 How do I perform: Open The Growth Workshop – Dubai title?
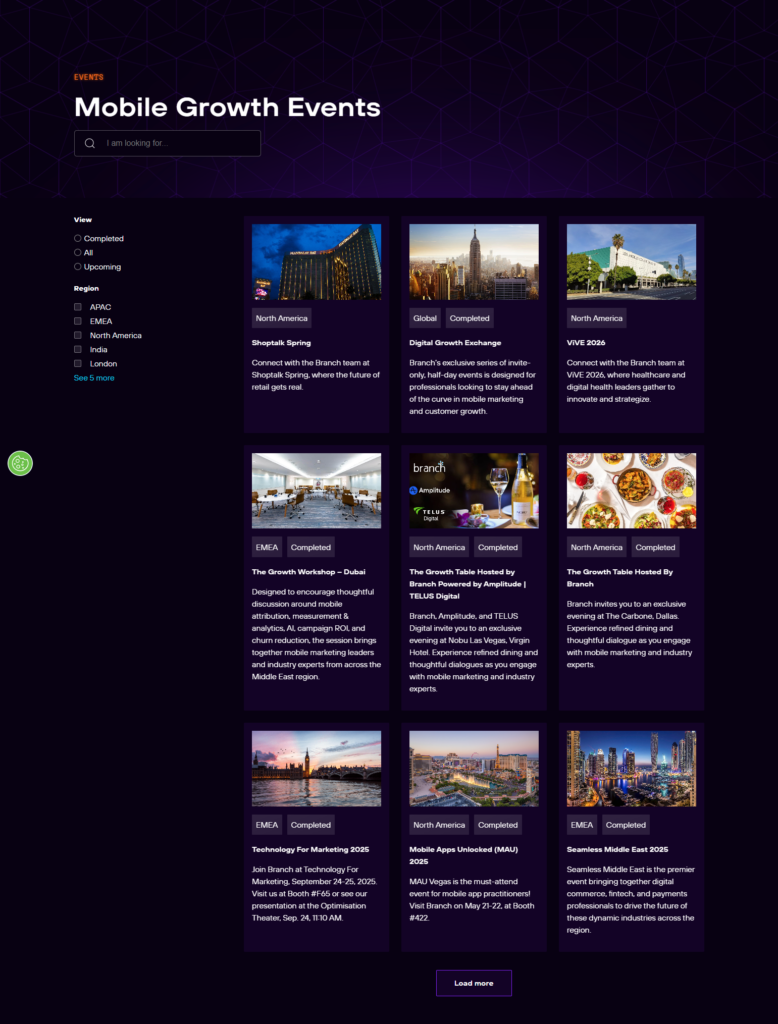[x=308, y=572]
